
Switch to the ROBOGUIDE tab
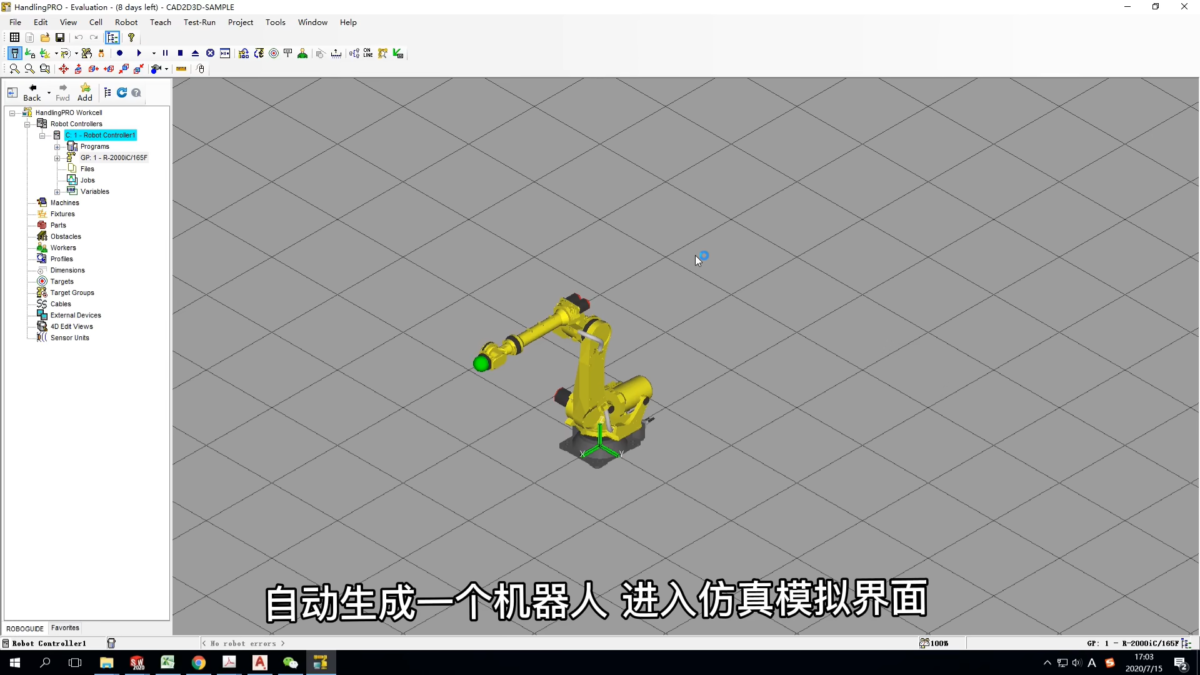pos(25,629)
